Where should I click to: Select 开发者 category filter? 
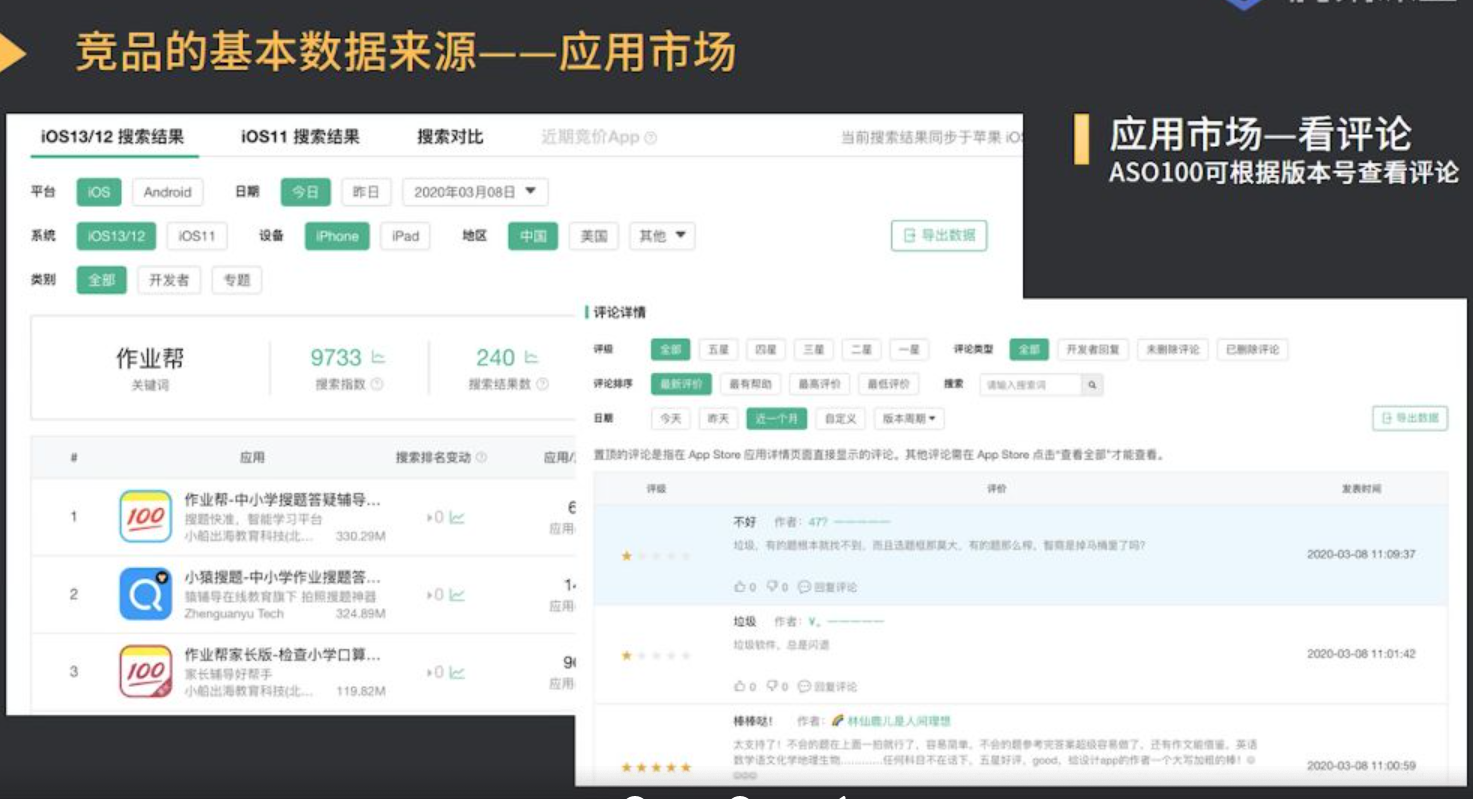[x=169, y=280]
